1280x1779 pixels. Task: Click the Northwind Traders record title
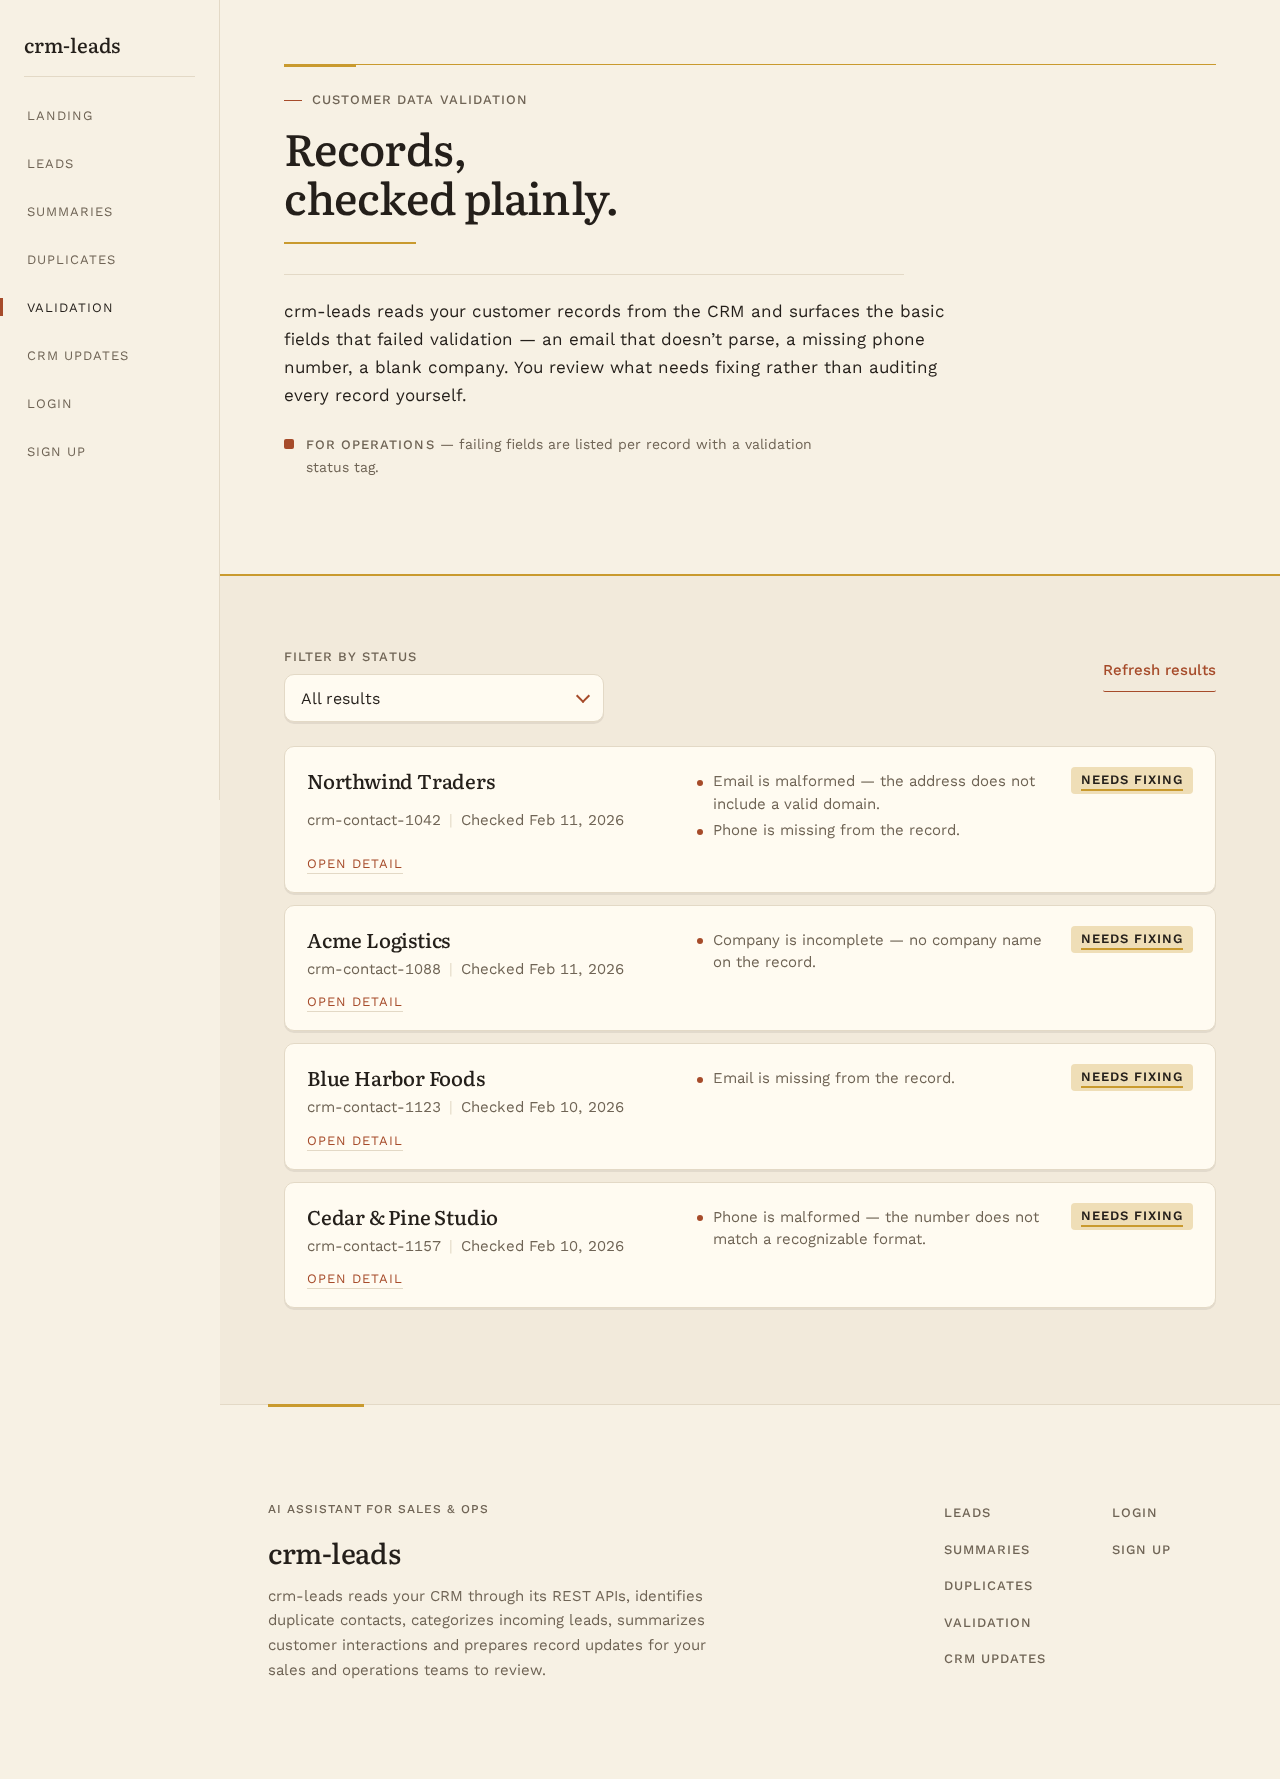[x=401, y=782]
